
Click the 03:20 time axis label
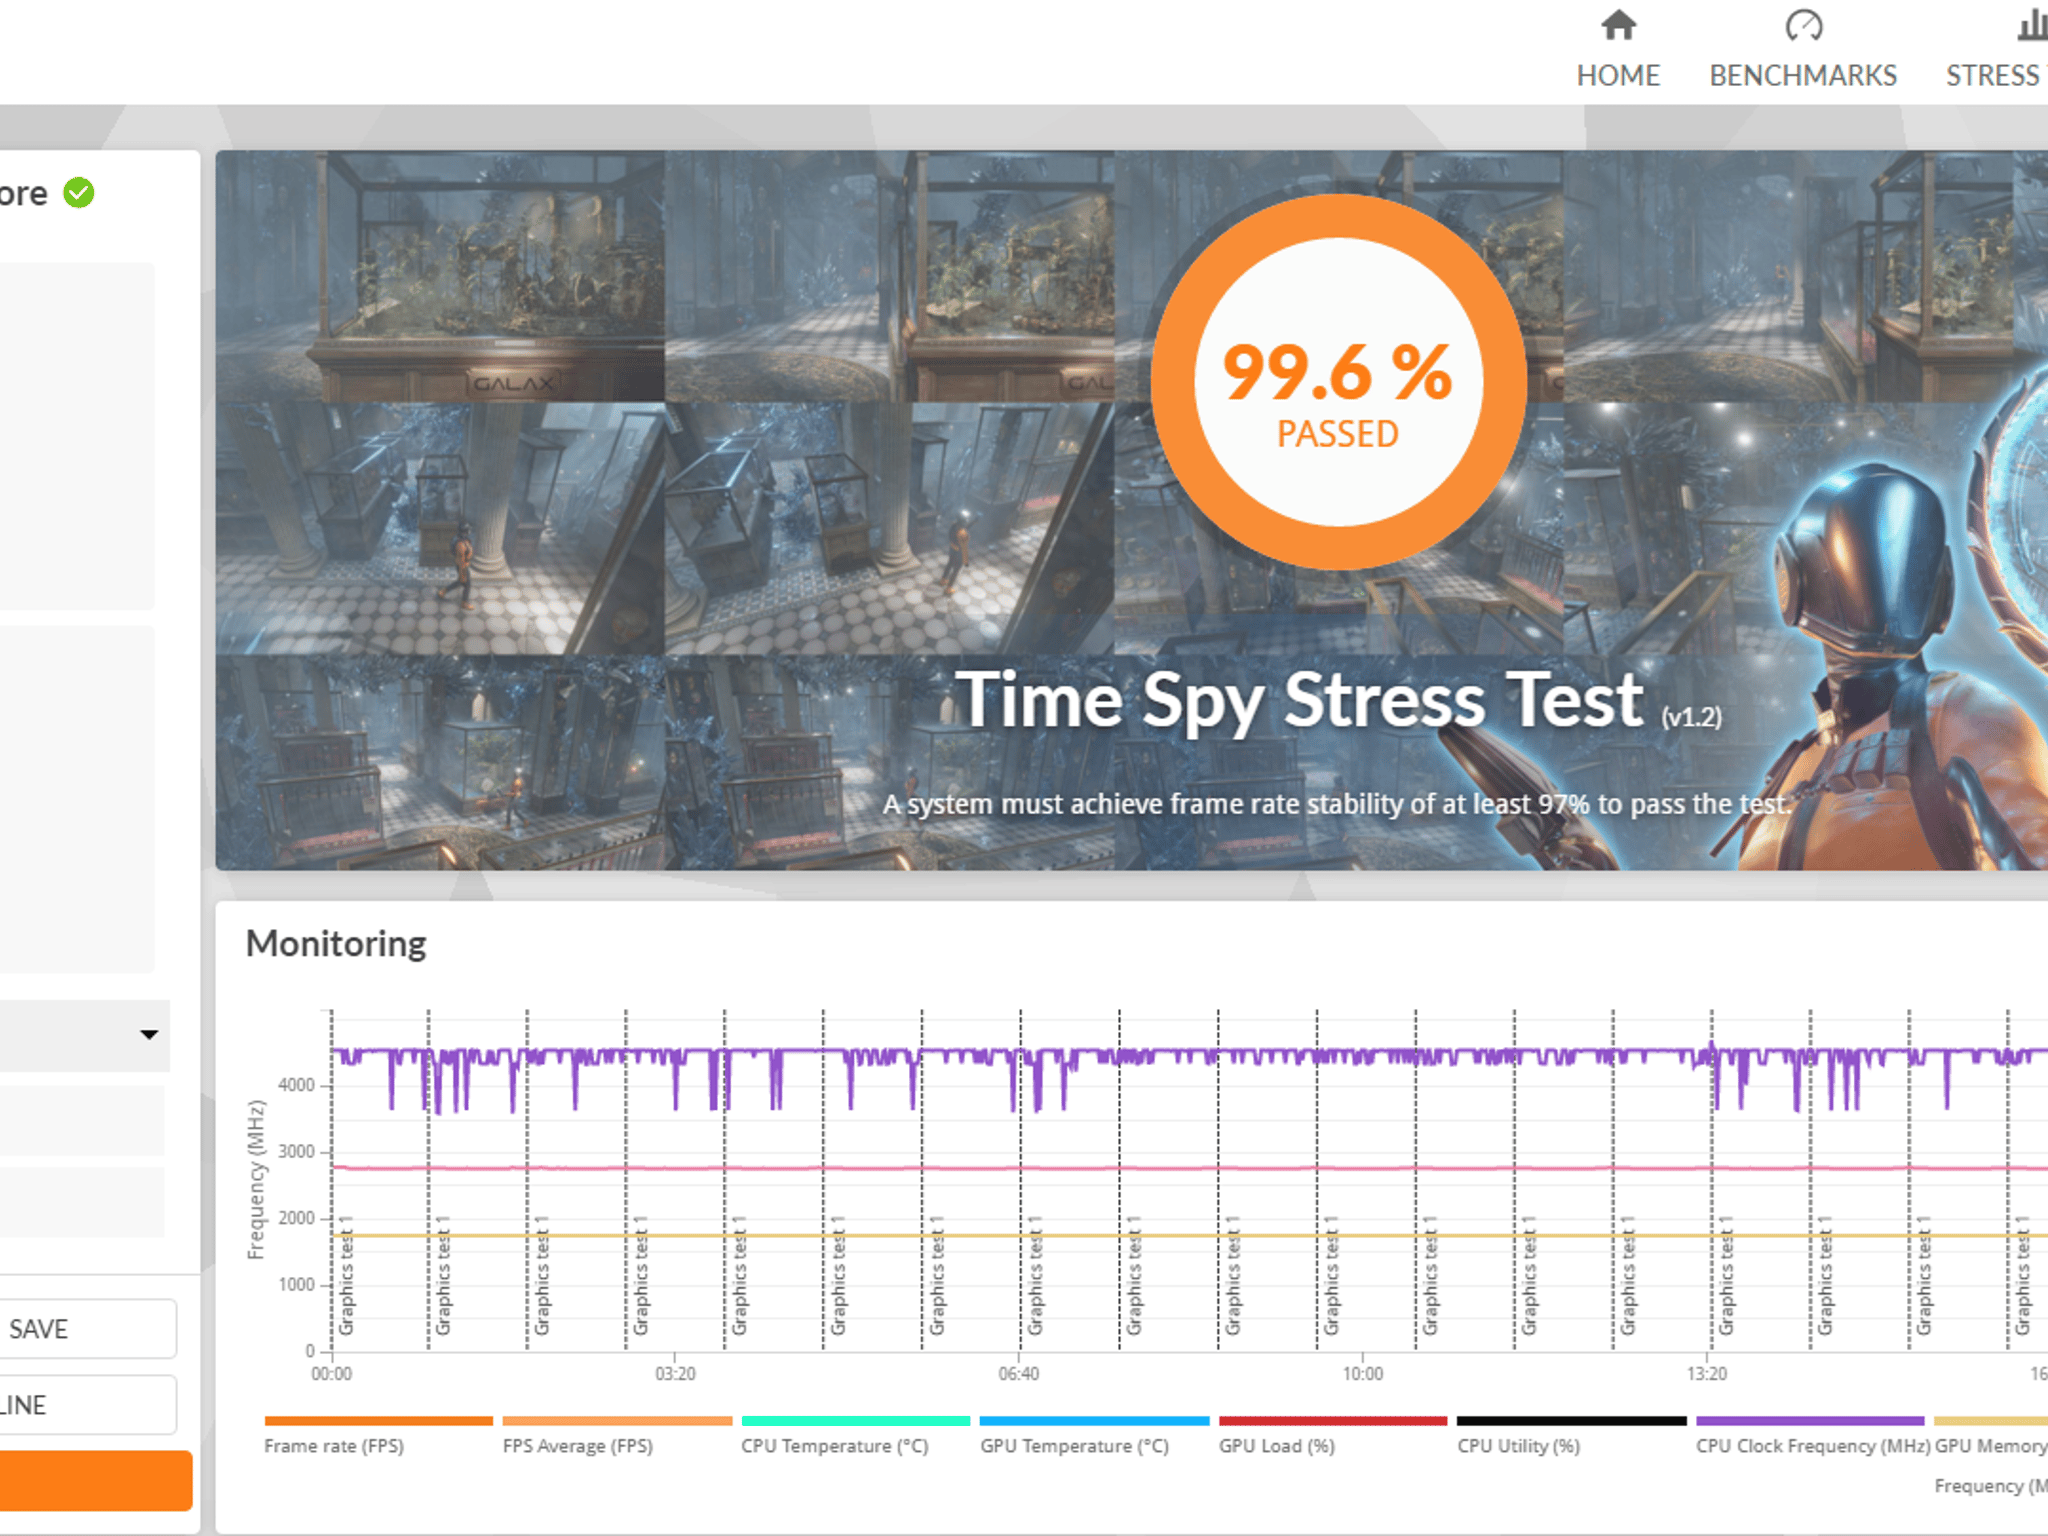[675, 1374]
